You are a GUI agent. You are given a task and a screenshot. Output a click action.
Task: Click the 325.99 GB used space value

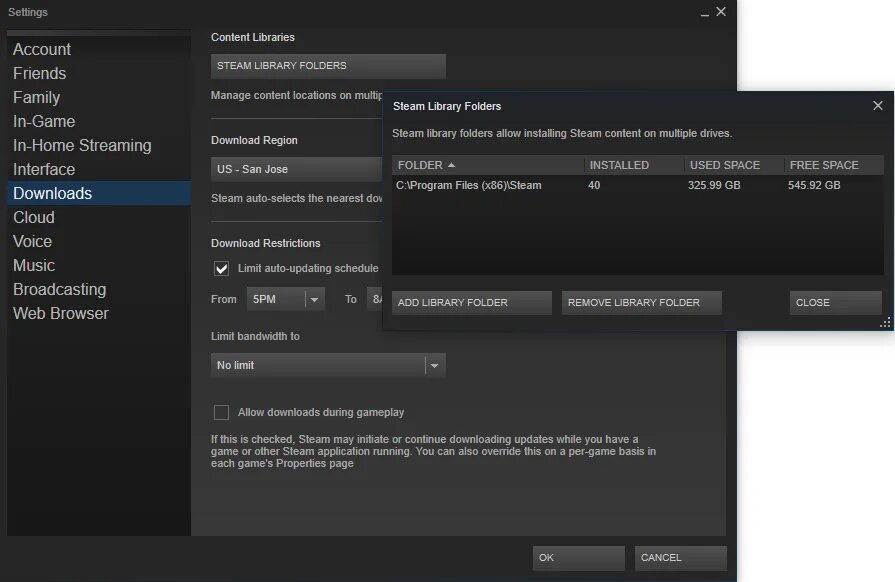tap(714, 185)
